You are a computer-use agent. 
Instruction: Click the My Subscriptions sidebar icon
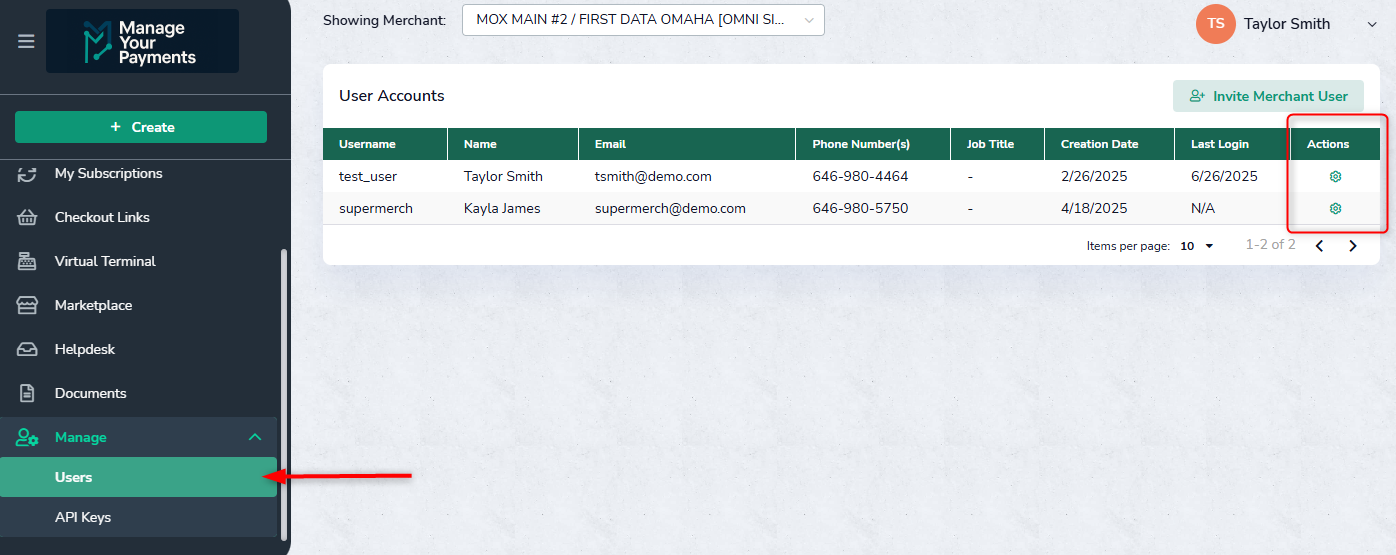click(27, 174)
